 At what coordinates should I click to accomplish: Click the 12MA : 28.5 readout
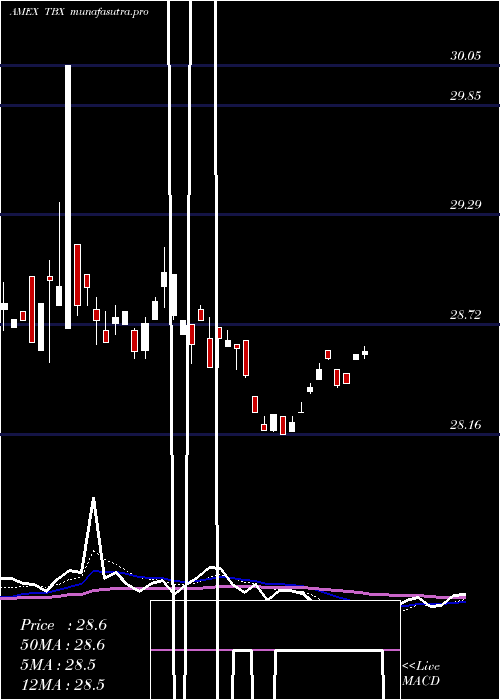coord(62,684)
